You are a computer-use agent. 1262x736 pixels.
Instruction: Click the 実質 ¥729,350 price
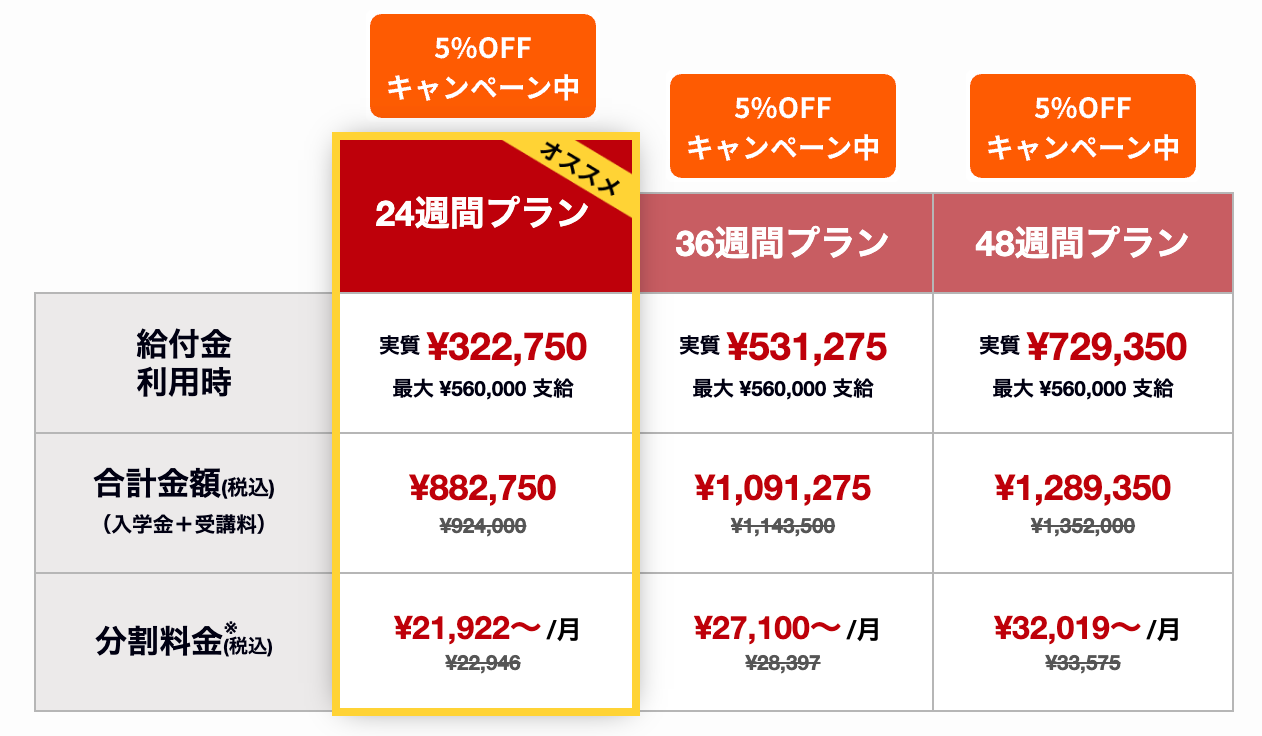point(1083,347)
